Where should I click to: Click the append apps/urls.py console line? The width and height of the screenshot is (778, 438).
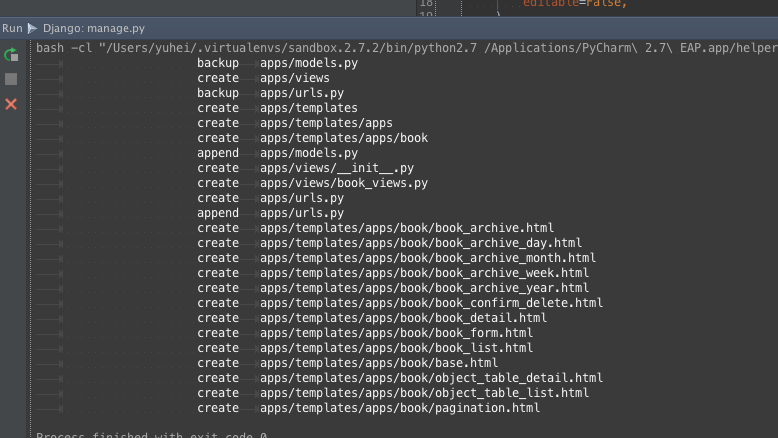tap(270, 213)
